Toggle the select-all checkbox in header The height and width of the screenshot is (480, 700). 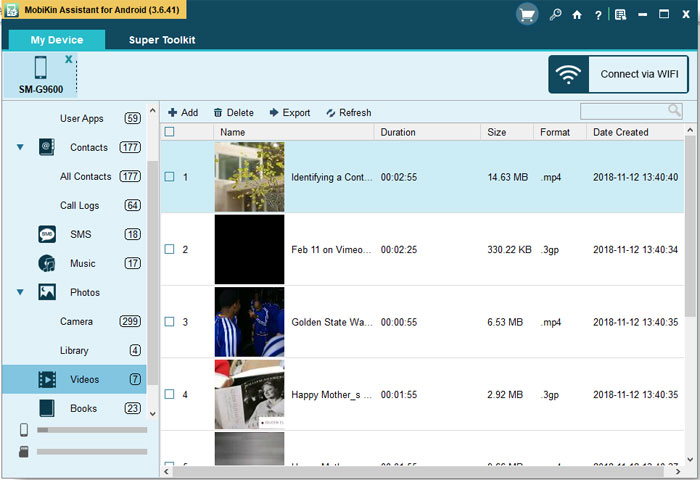coord(169,132)
